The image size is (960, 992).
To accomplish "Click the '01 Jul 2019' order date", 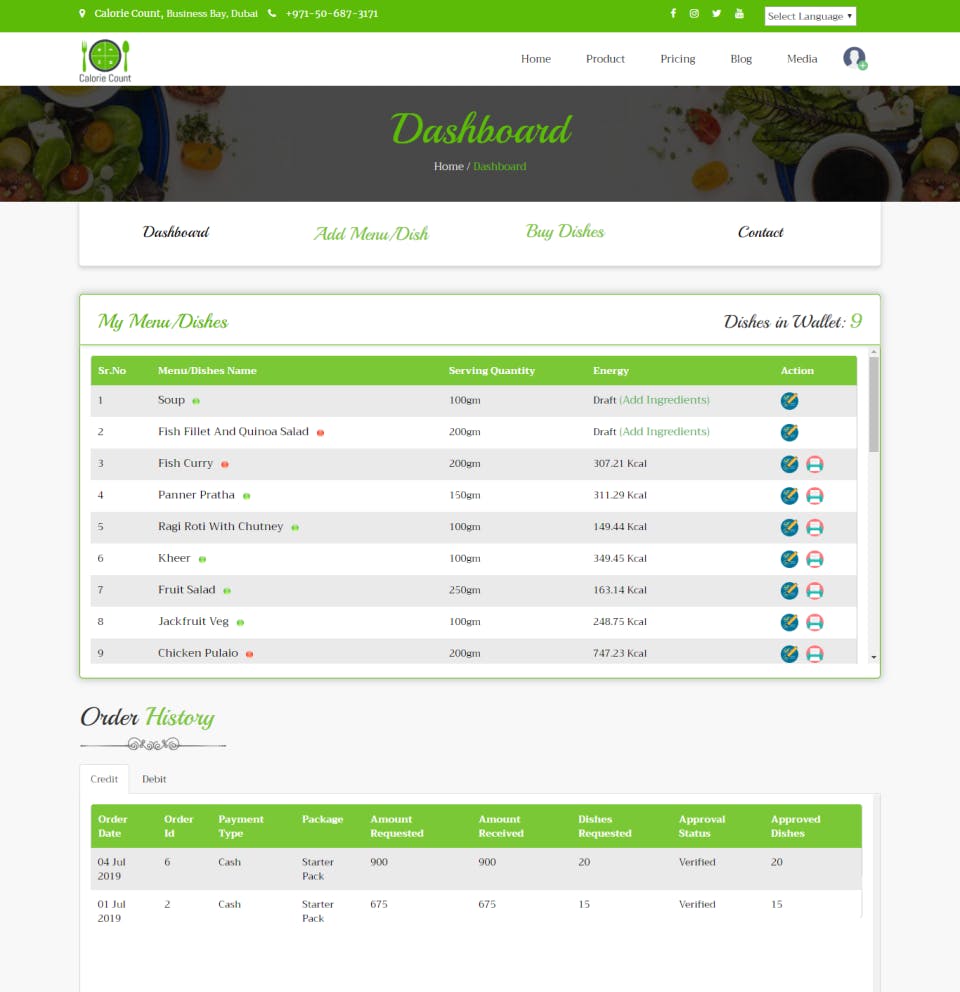I will coord(111,911).
